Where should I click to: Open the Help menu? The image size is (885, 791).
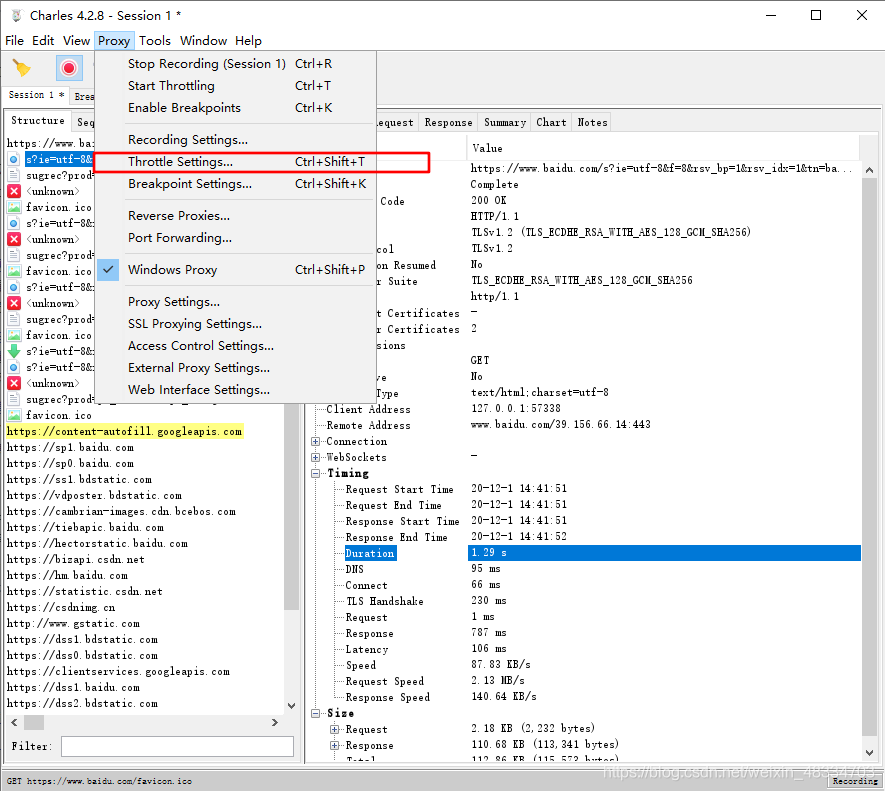[x=248, y=41]
